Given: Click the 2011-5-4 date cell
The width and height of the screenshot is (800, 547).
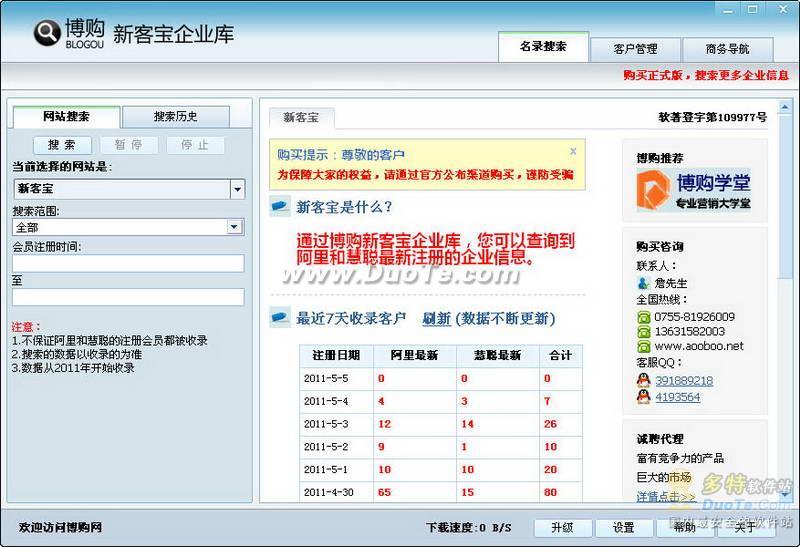Looking at the screenshot, I should pyautogui.click(x=337, y=402).
